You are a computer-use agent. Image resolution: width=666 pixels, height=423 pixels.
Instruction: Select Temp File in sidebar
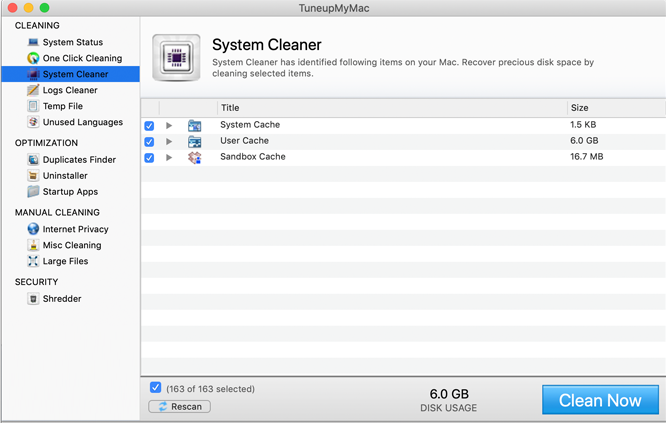pyautogui.click(x=62, y=106)
